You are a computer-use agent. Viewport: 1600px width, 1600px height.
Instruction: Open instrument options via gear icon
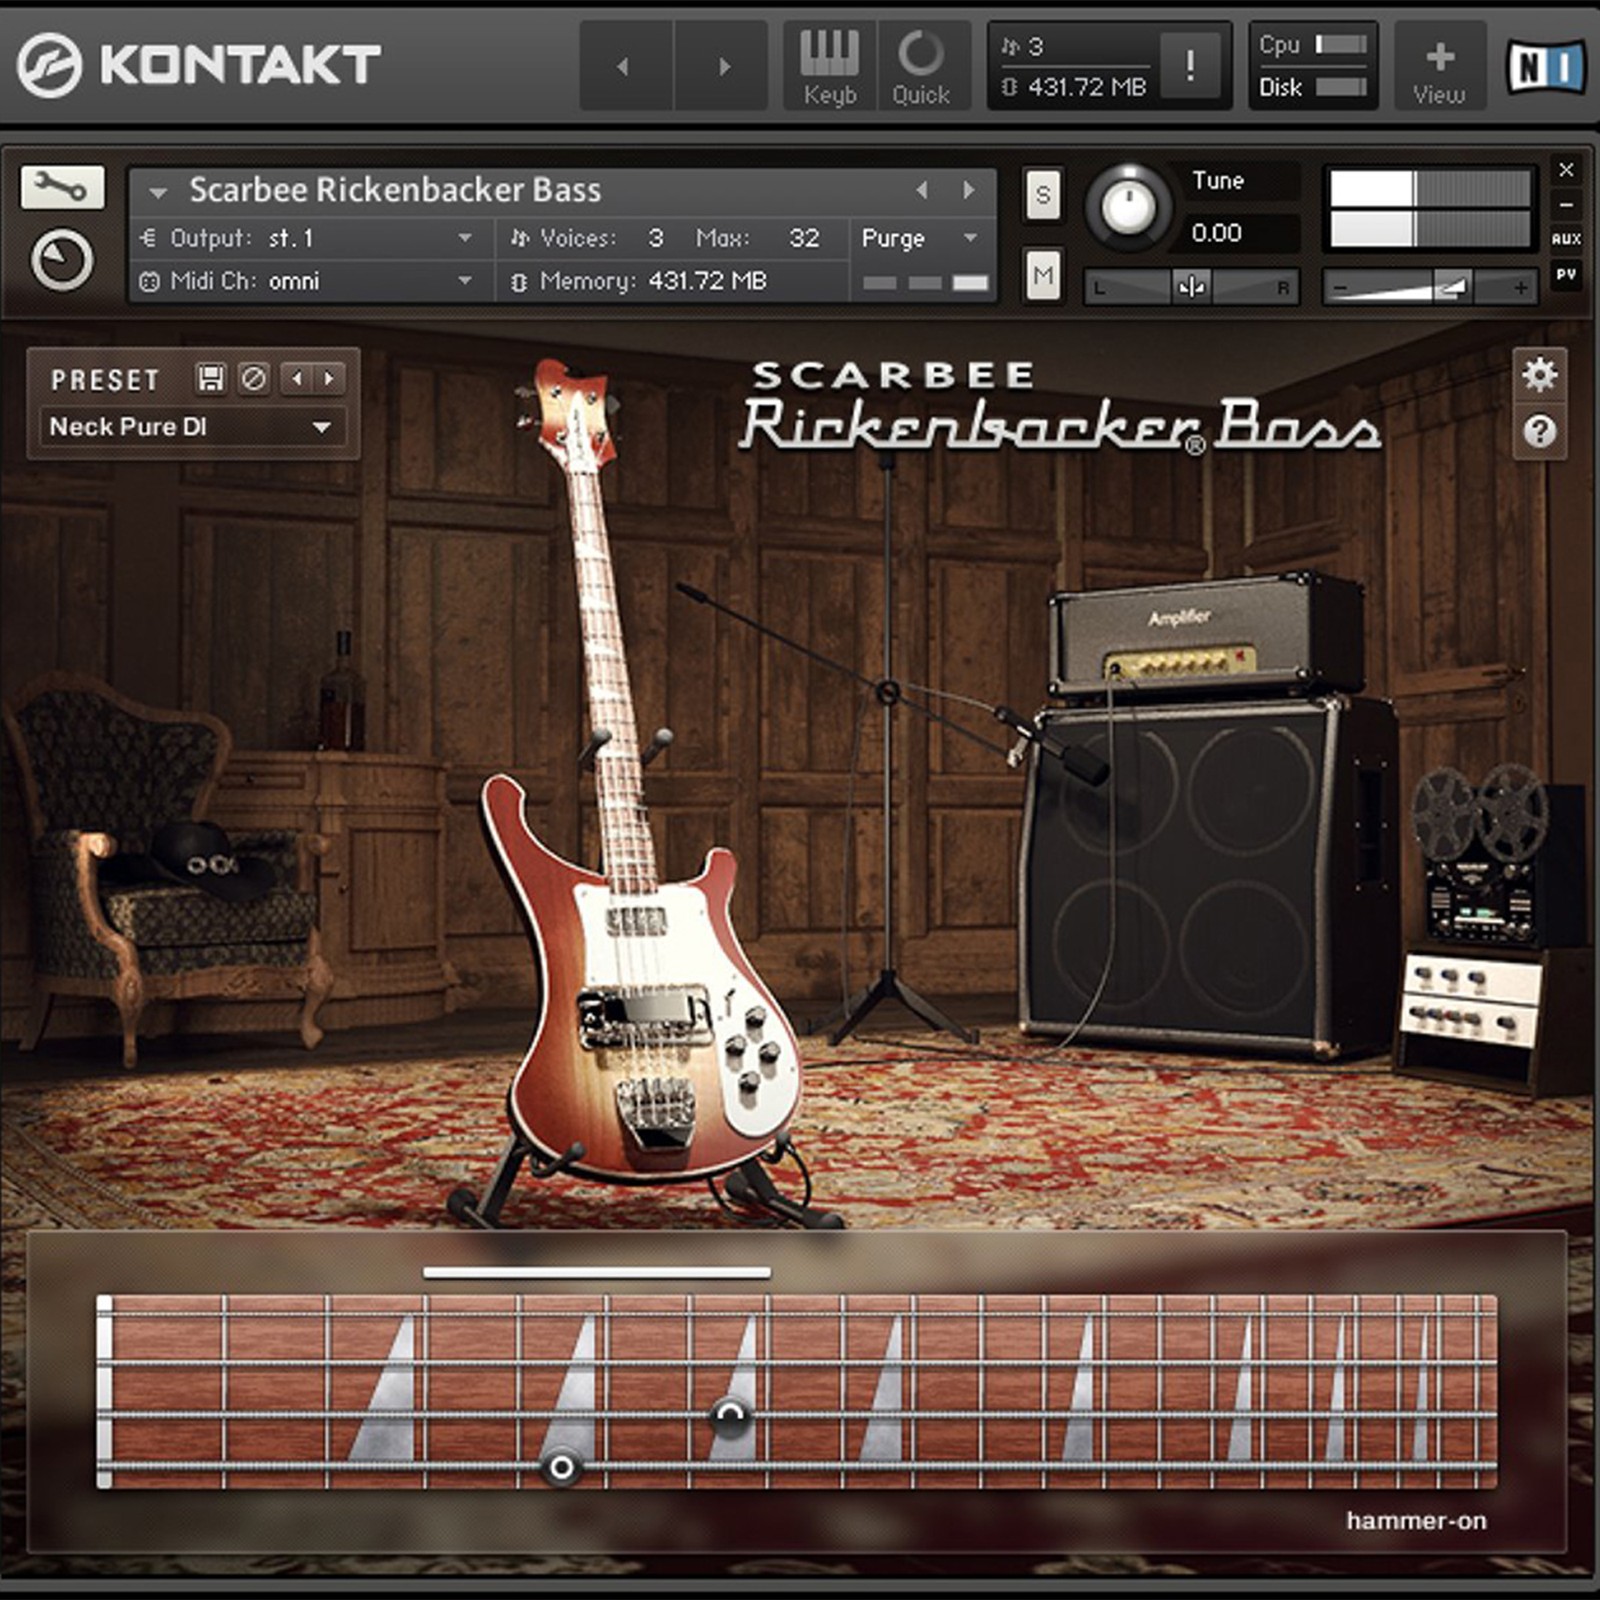[1541, 375]
